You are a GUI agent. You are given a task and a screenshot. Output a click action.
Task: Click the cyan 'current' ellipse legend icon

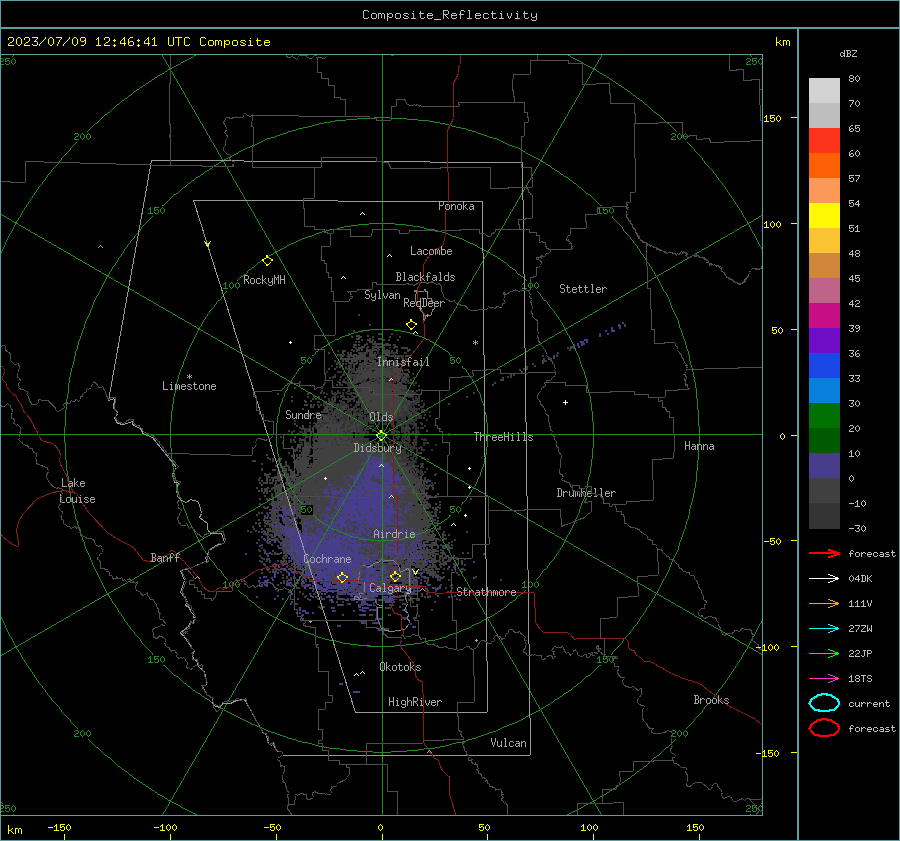[x=824, y=703]
